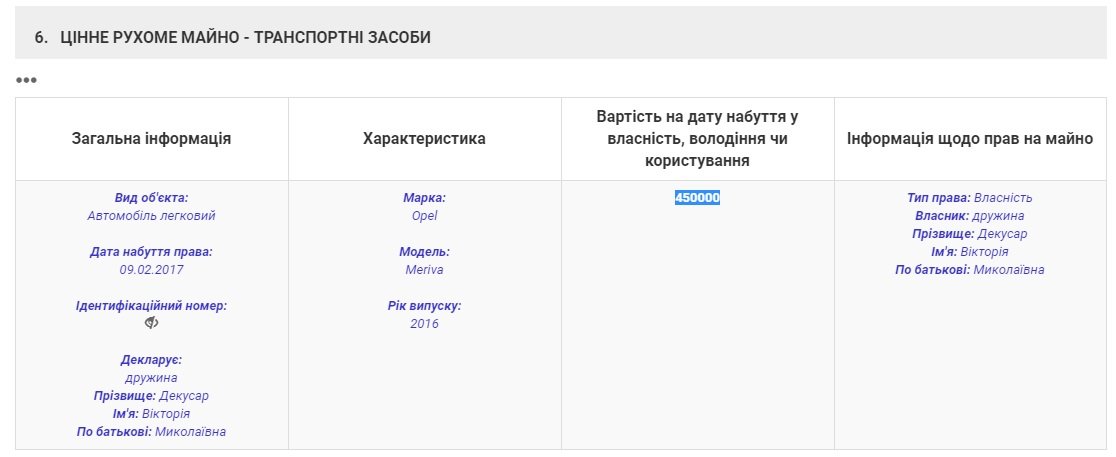Image resolution: width=1116 pixels, height=457 pixels.
Task: Click the 'Тип права: Власність' line
Action: 969,198
